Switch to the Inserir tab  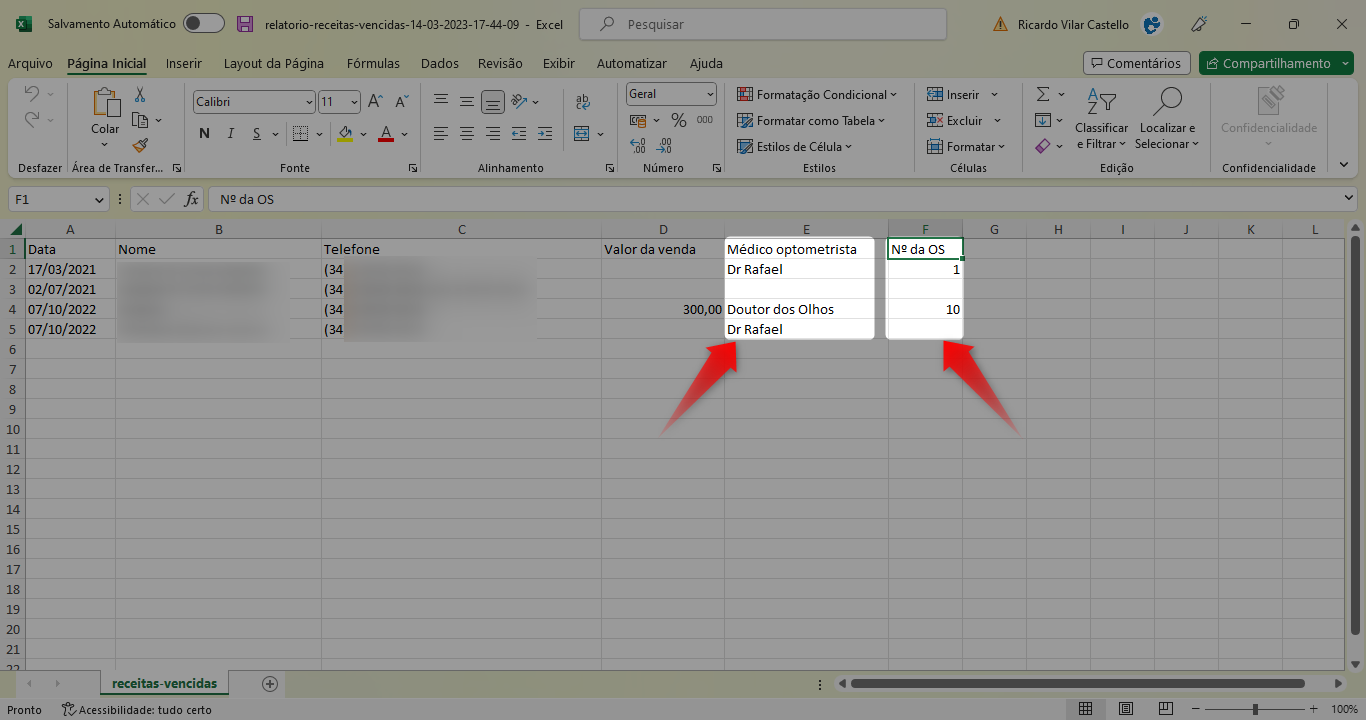[184, 63]
